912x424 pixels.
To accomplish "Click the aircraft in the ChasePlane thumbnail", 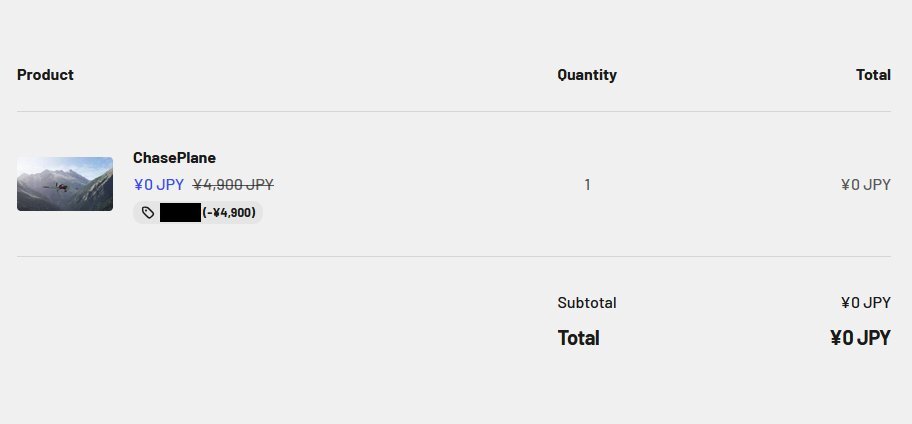I will pyautogui.click(x=60, y=186).
